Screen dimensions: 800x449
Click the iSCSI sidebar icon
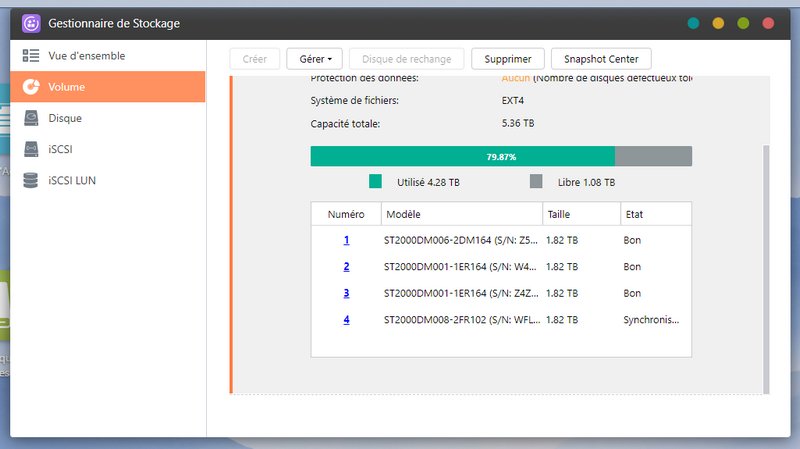click(31, 149)
